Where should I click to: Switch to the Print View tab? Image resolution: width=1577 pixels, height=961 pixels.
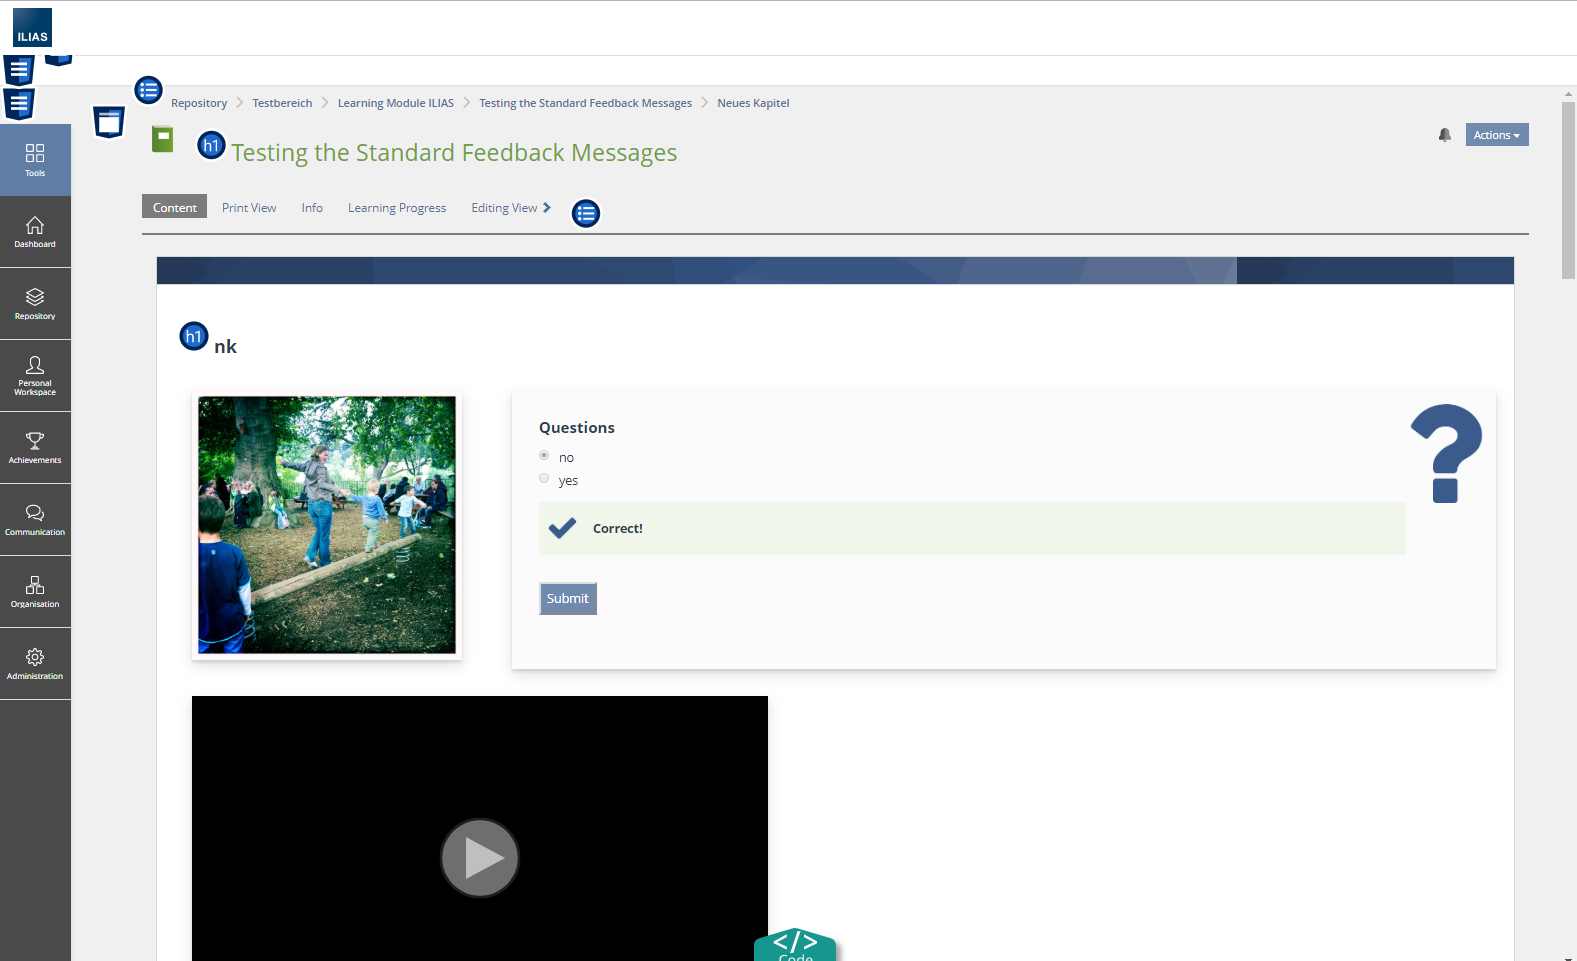tap(249, 208)
